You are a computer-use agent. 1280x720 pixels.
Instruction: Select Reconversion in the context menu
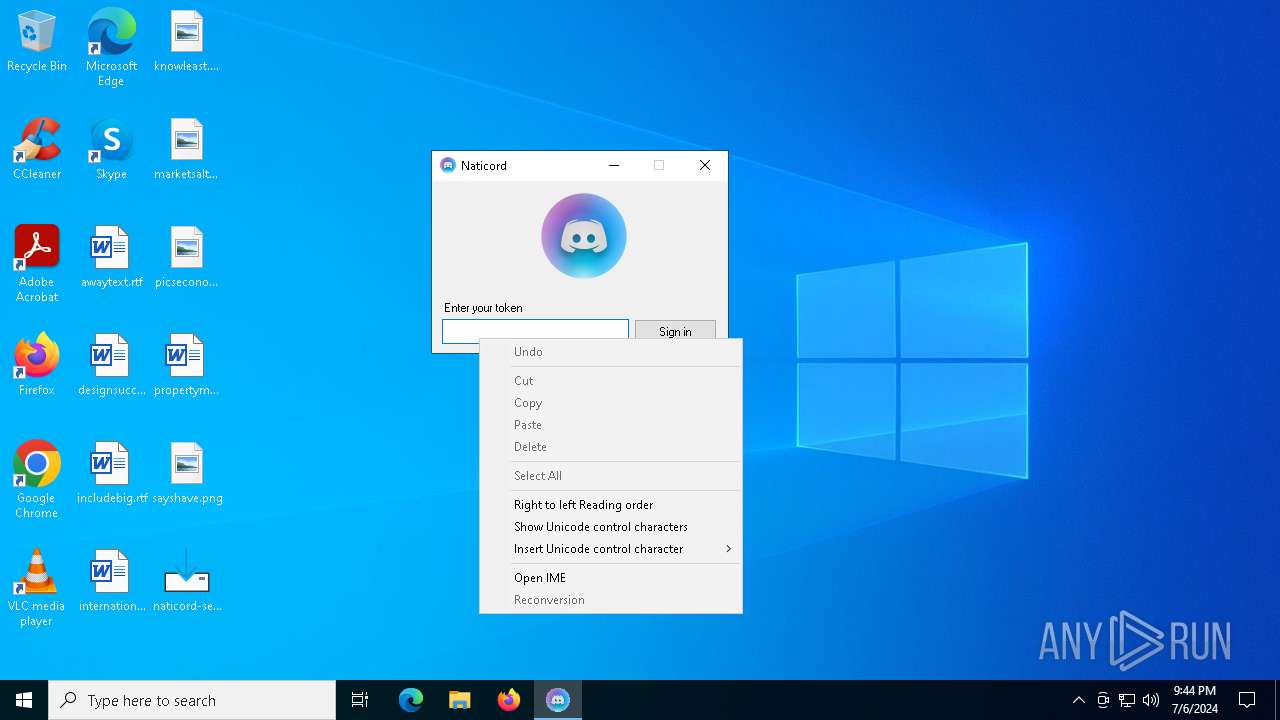(611, 600)
